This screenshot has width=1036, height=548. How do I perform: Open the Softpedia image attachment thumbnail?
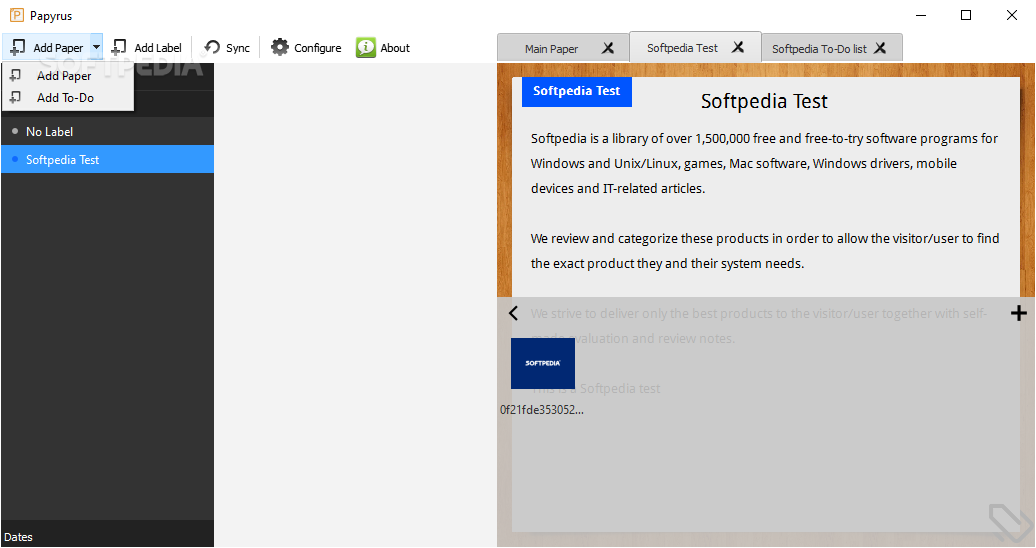tap(542, 363)
